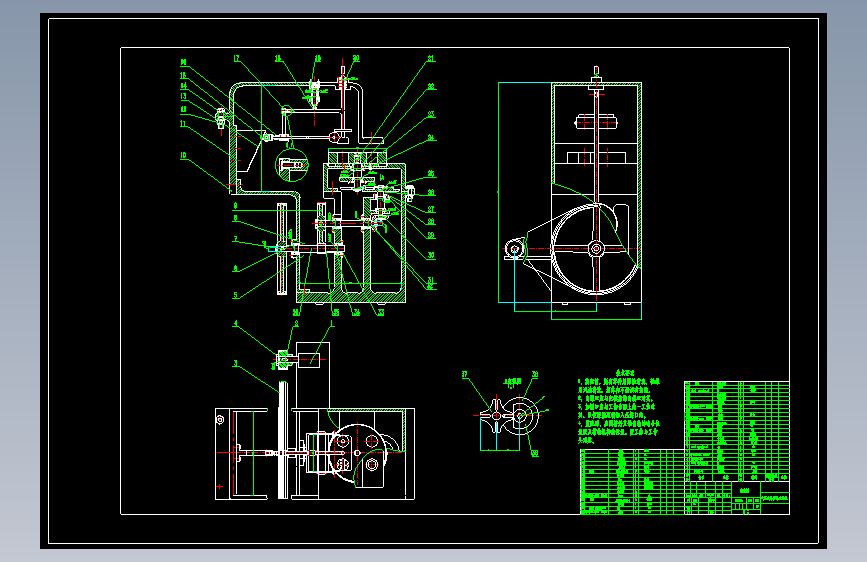
Task: Click the title block in the bottom-right corner
Action: pyautogui.click(x=737, y=498)
